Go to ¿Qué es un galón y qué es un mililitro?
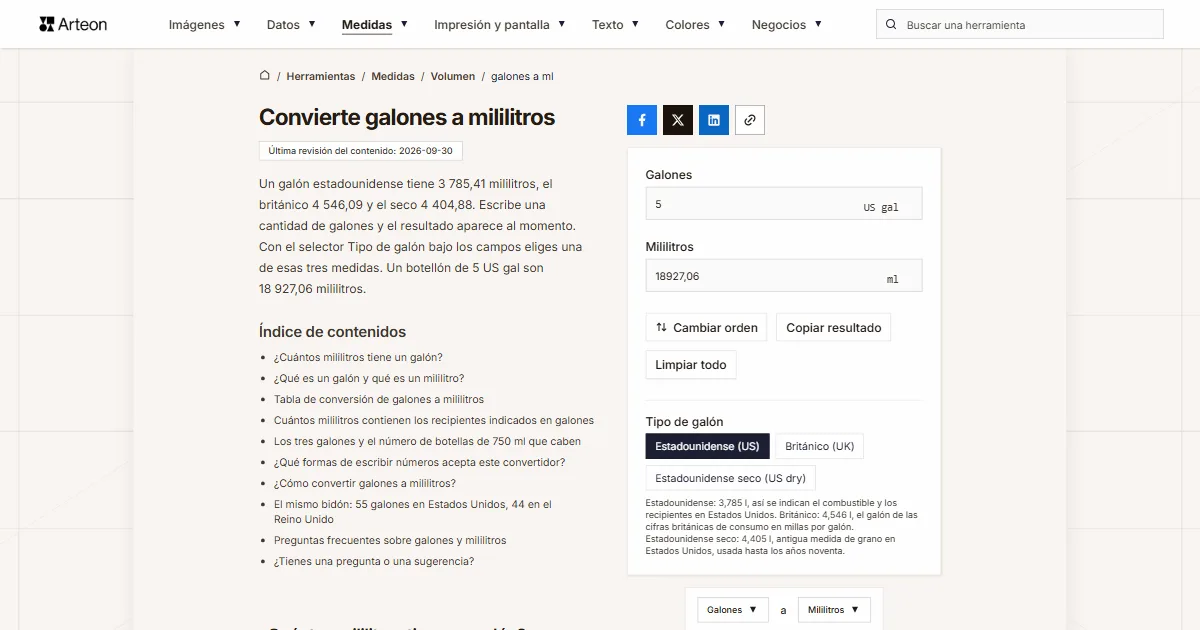 coord(369,378)
